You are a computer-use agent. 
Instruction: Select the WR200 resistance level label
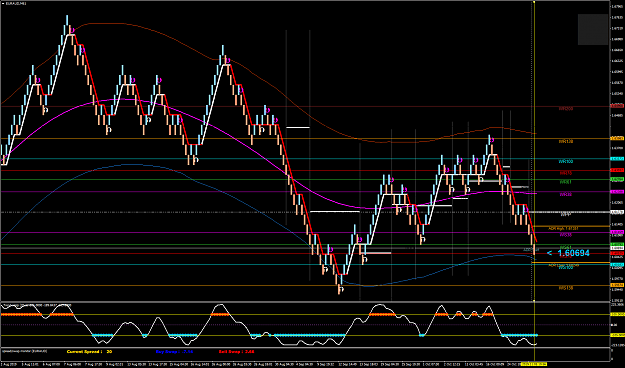coord(566,108)
